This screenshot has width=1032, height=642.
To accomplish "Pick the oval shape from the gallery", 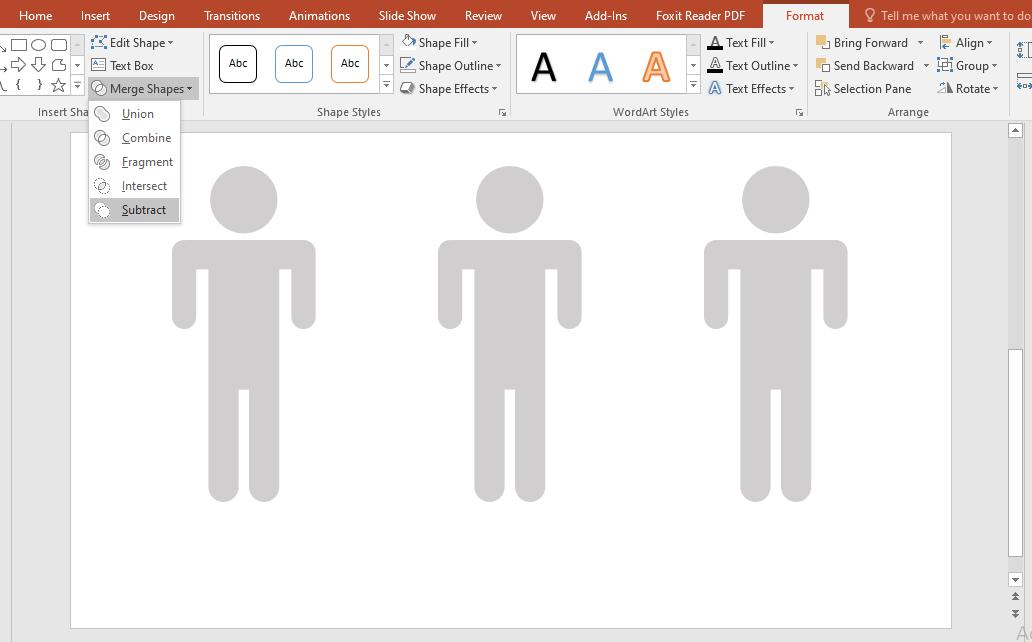I will tap(38, 45).
